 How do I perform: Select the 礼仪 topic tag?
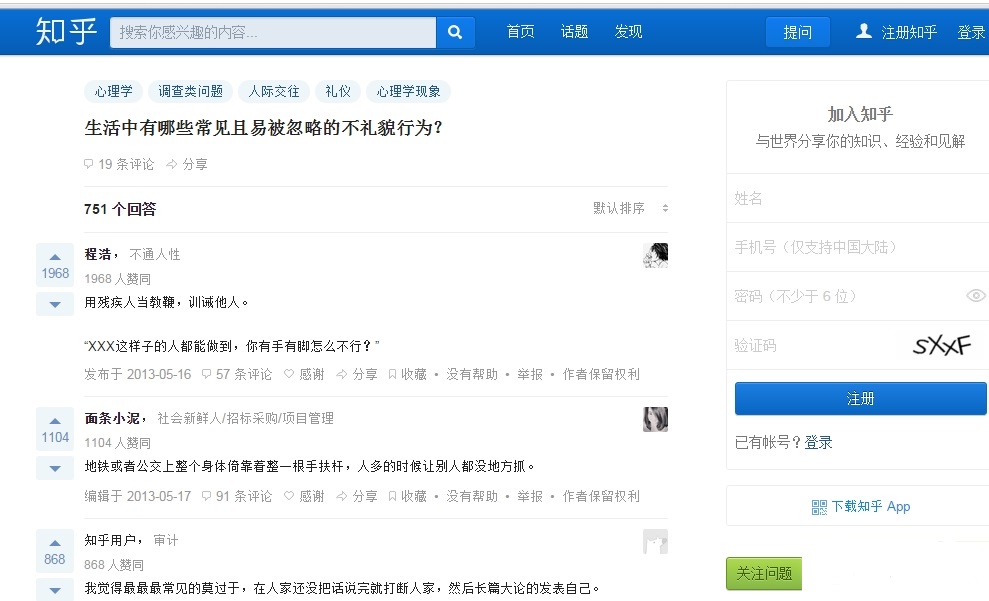(337, 91)
